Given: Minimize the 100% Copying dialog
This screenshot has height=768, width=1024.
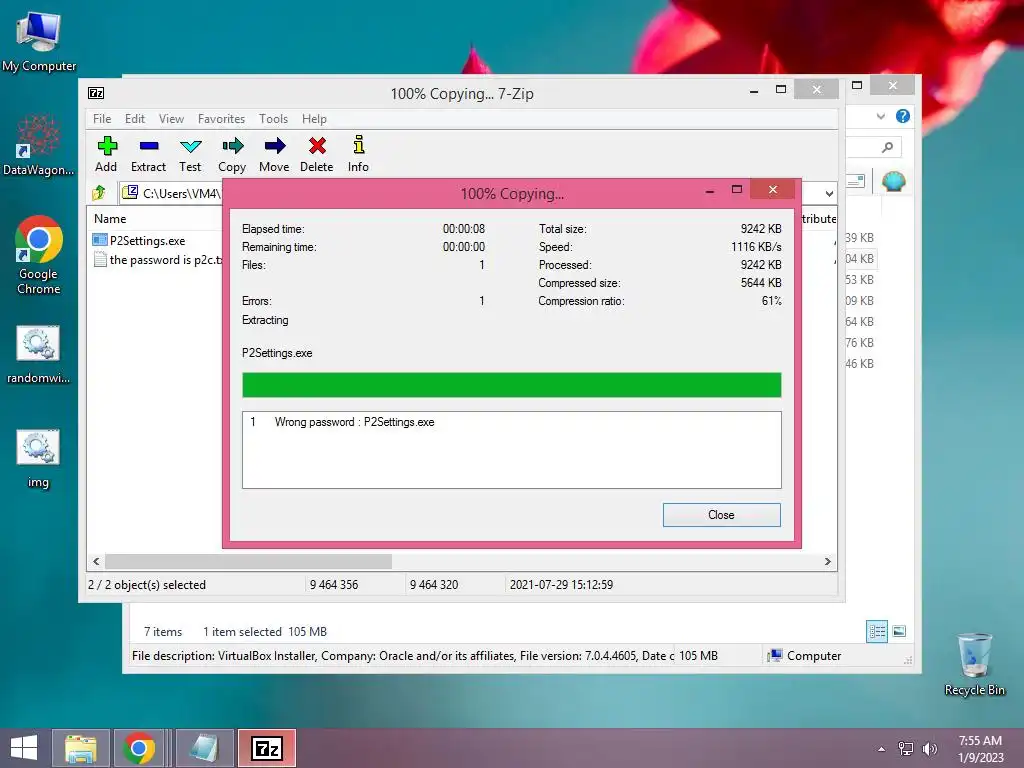Looking at the screenshot, I should (x=710, y=191).
